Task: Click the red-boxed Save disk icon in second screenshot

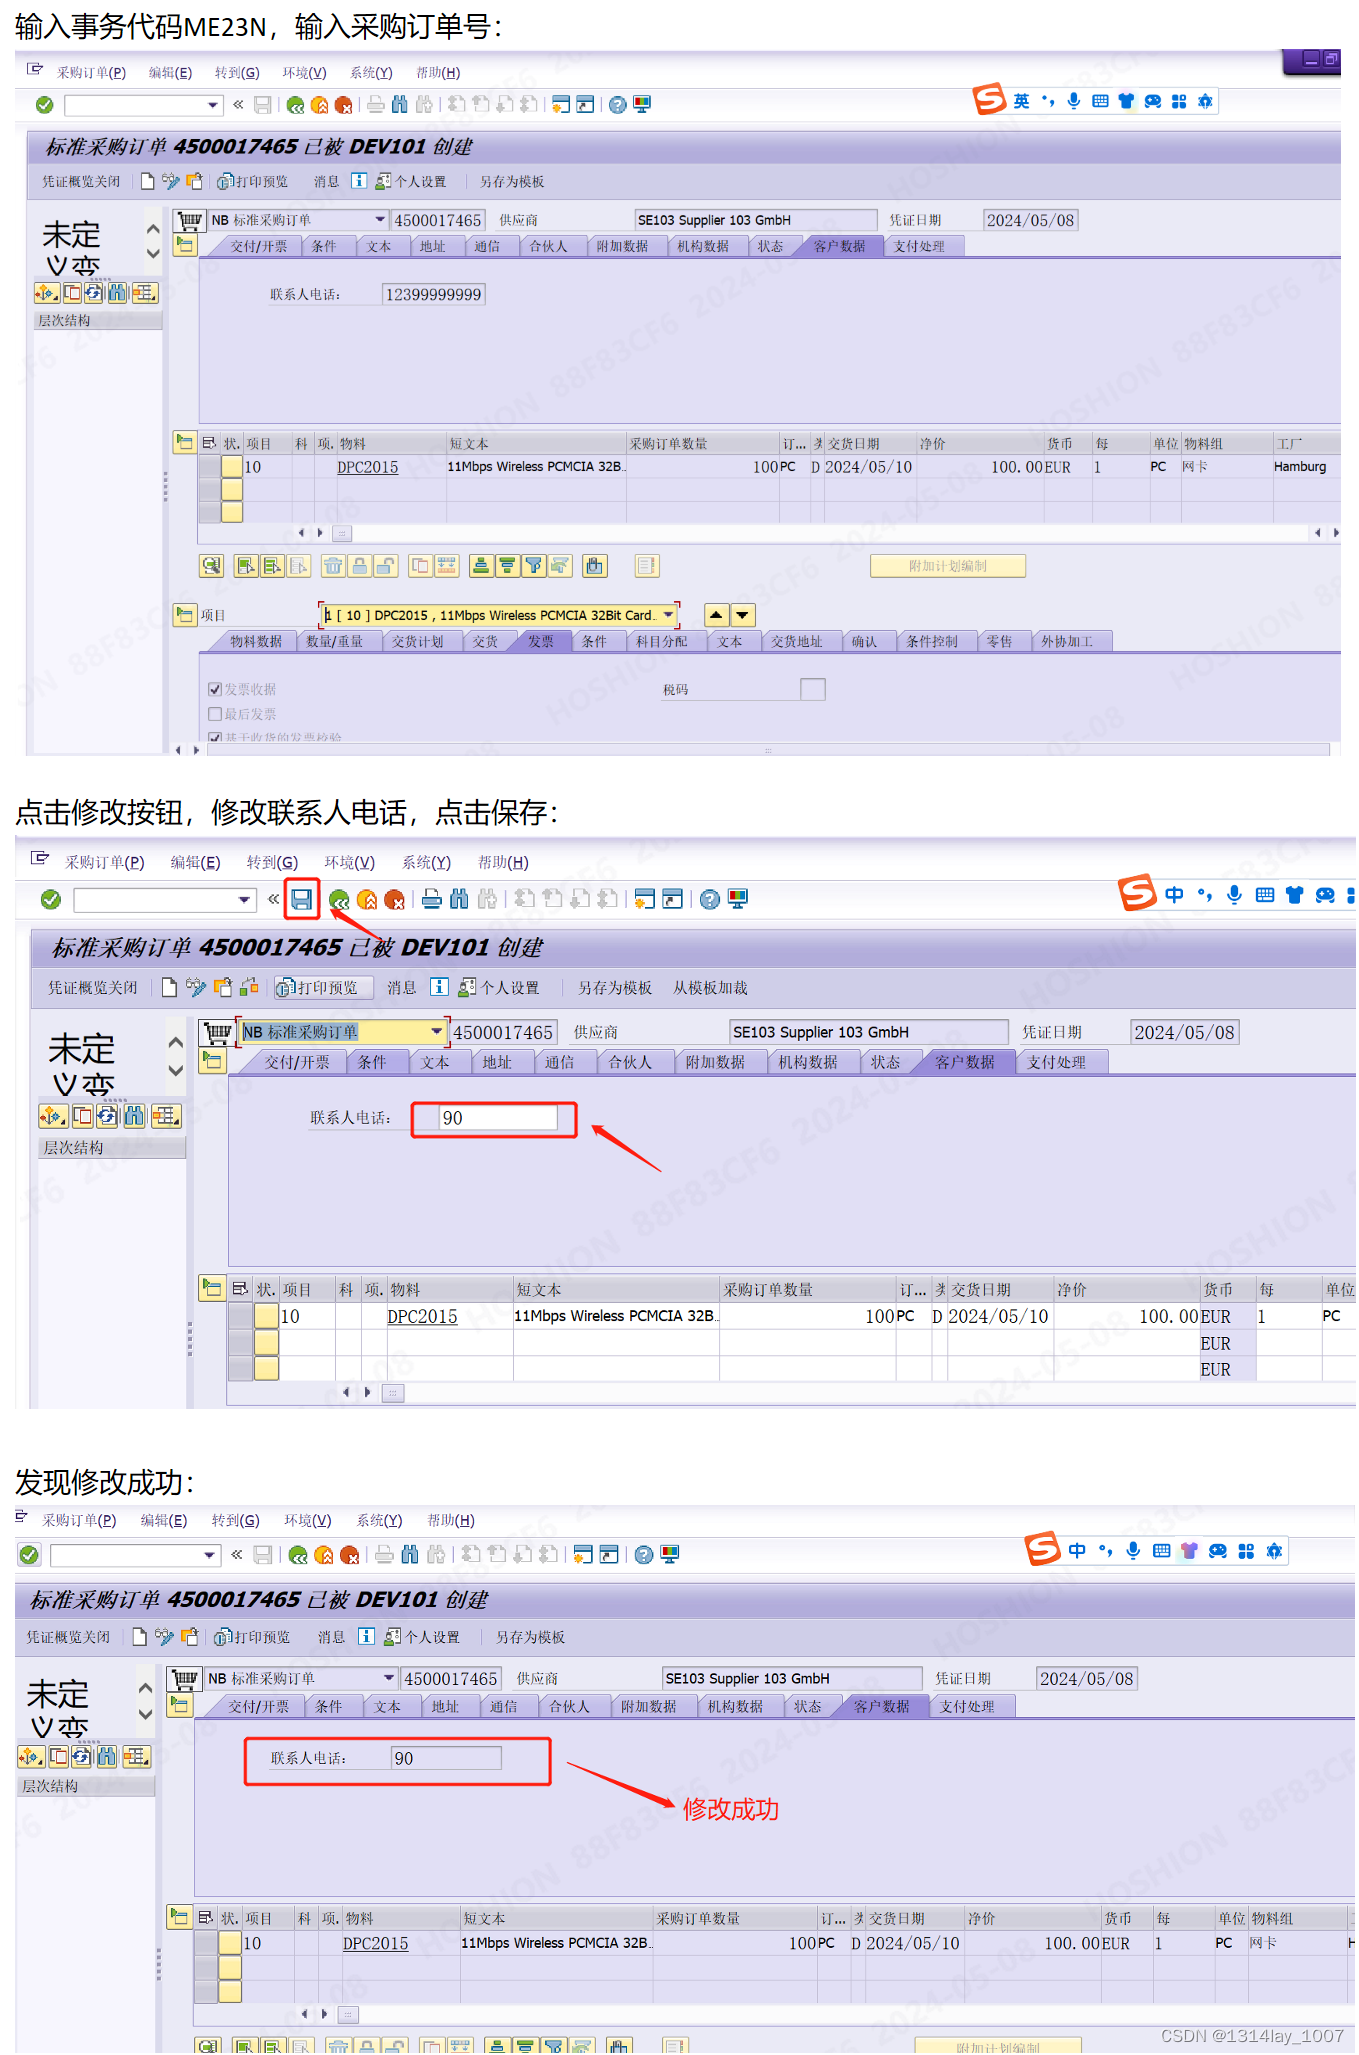Action: coord(302,899)
